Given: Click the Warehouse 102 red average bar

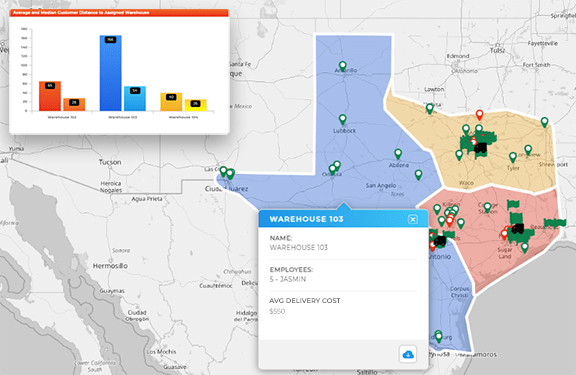Looking at the screenshot, I should (x=50, y=96).
